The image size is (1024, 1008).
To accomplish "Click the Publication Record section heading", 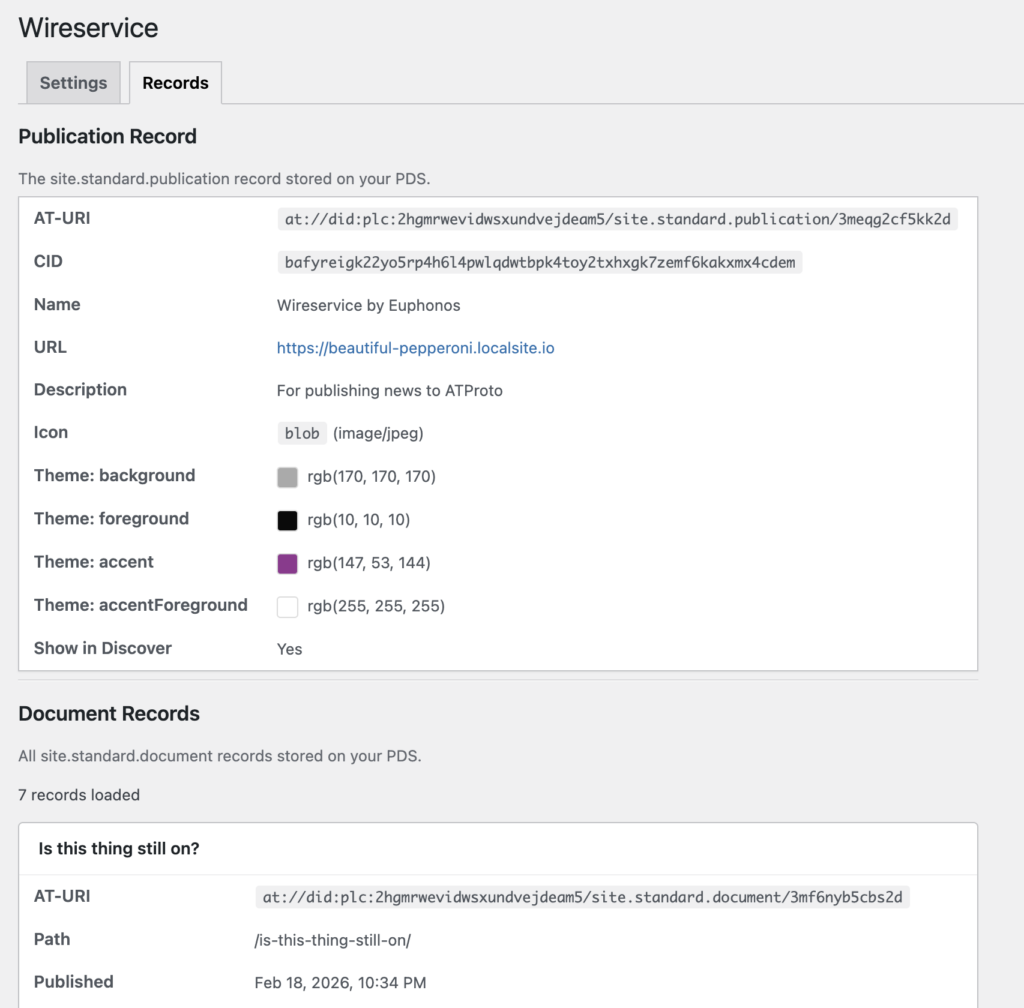I will pyautogui.click(x=107, y=136).
